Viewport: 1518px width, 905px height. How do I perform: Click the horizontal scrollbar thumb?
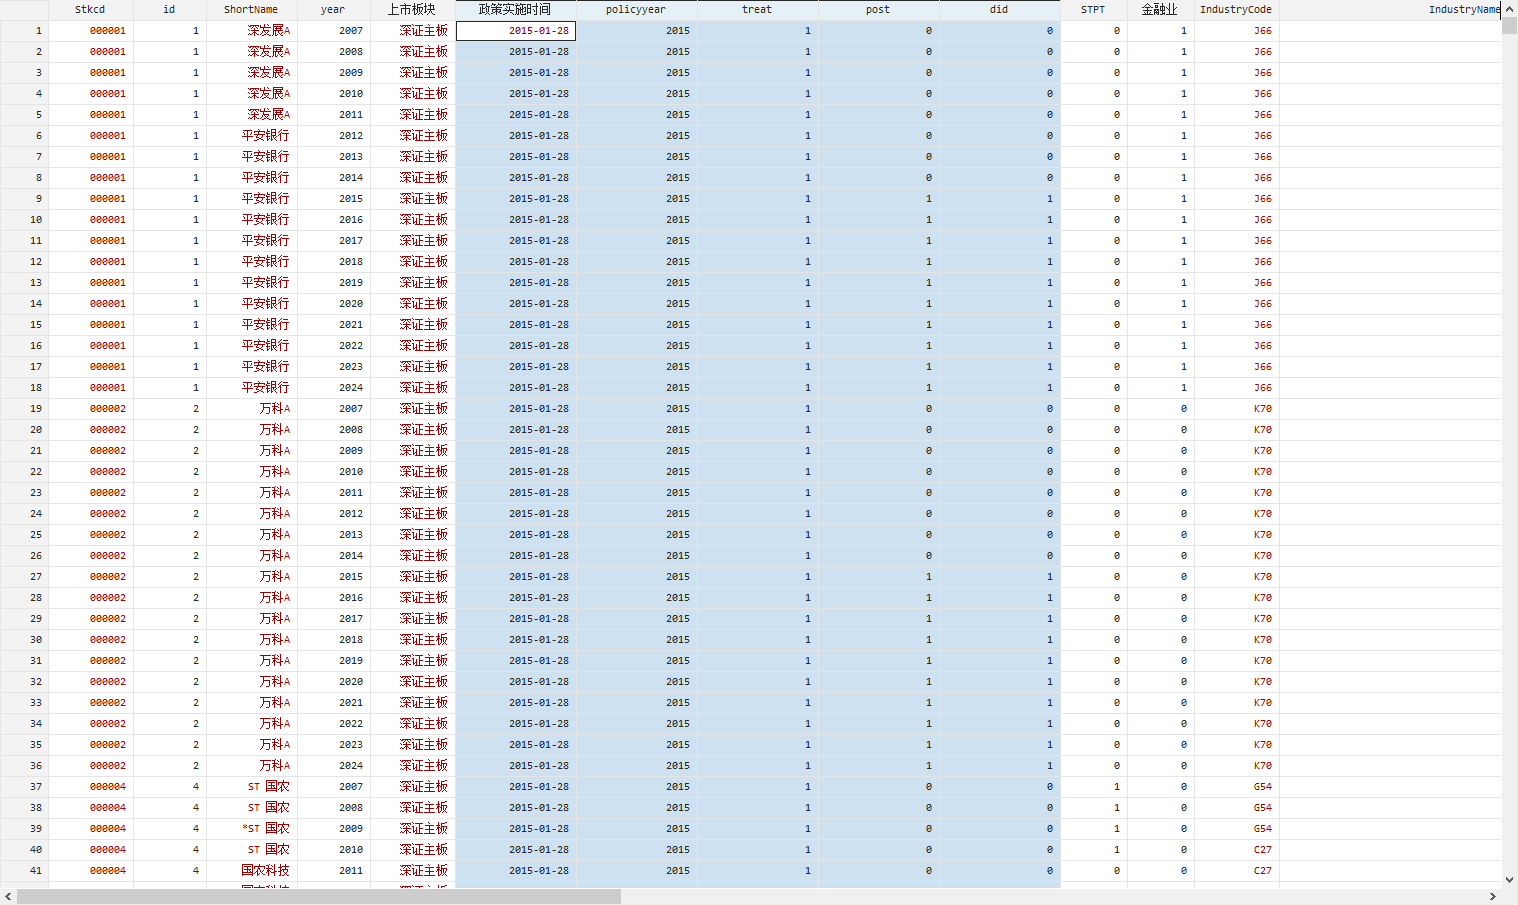(318, 897)
